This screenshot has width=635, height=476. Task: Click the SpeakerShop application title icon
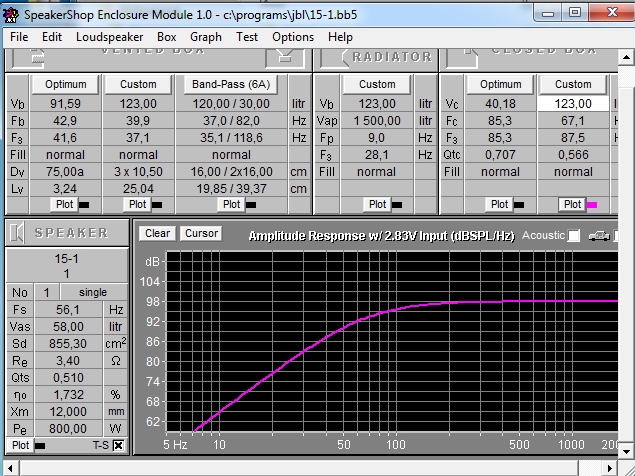[x=10, y=15]
